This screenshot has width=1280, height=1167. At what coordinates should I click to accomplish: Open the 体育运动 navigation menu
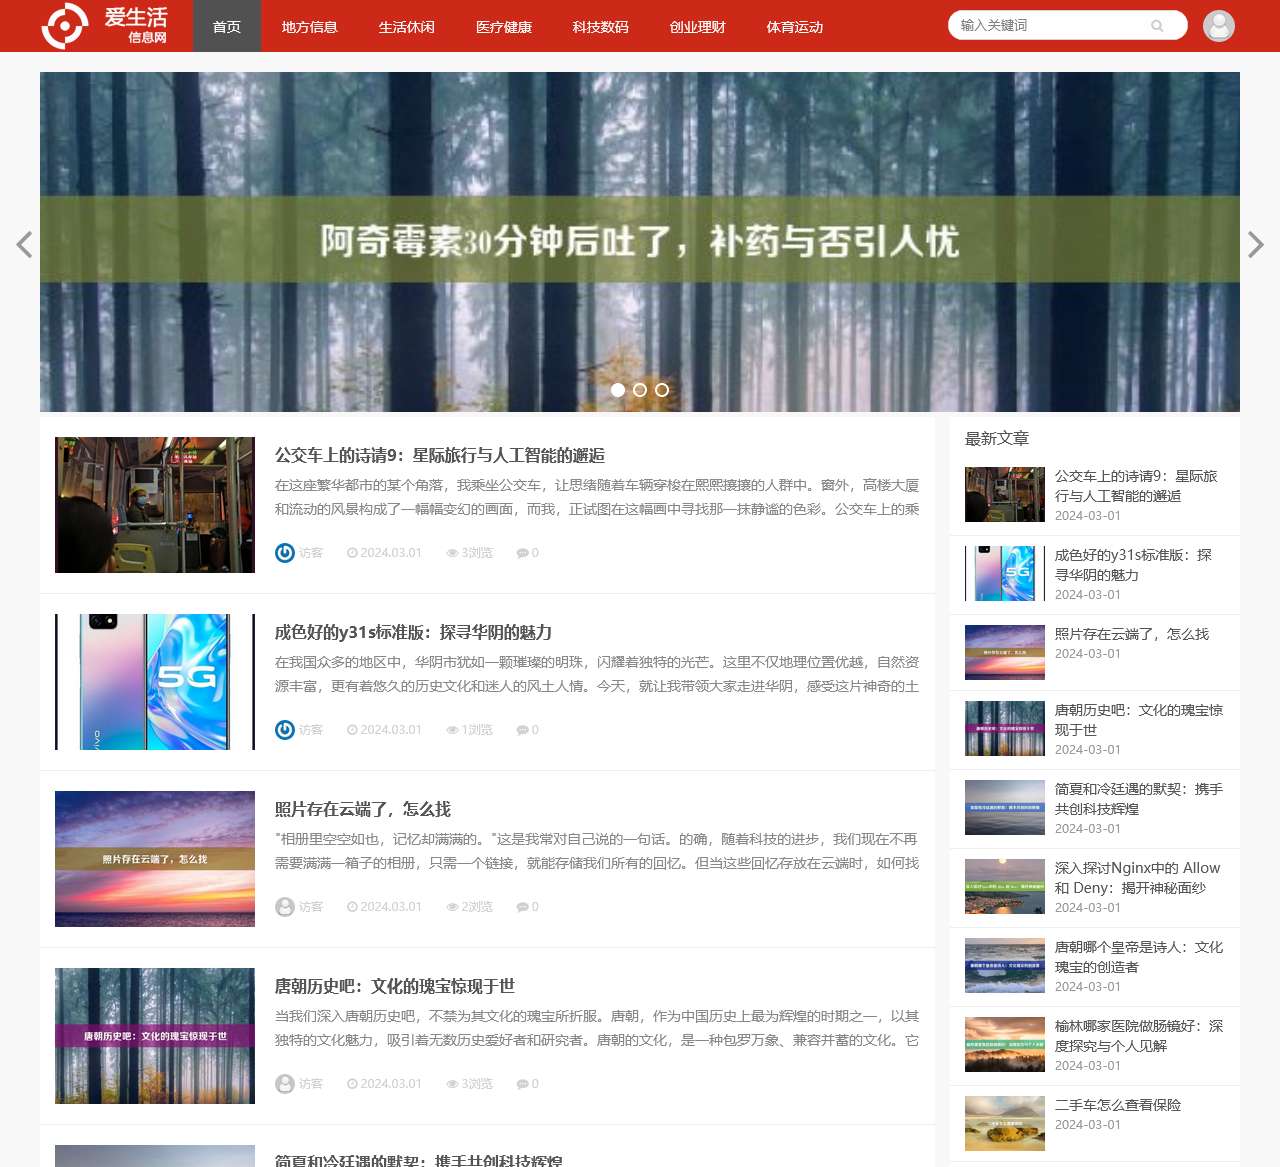795,26
